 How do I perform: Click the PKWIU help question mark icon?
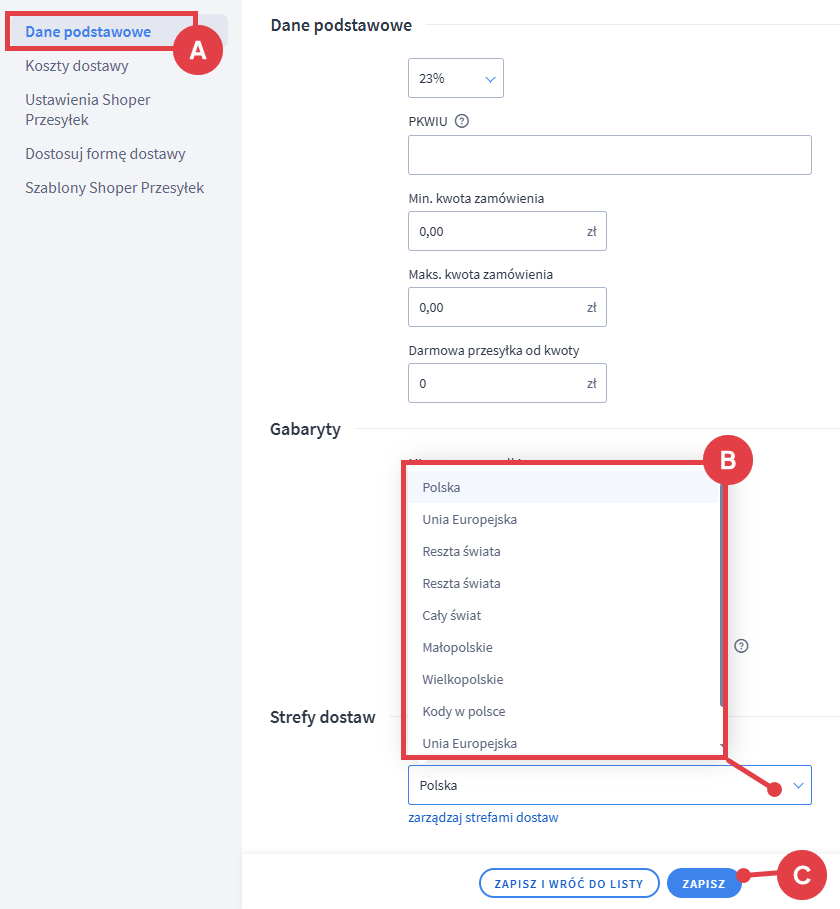pos(462,122)
